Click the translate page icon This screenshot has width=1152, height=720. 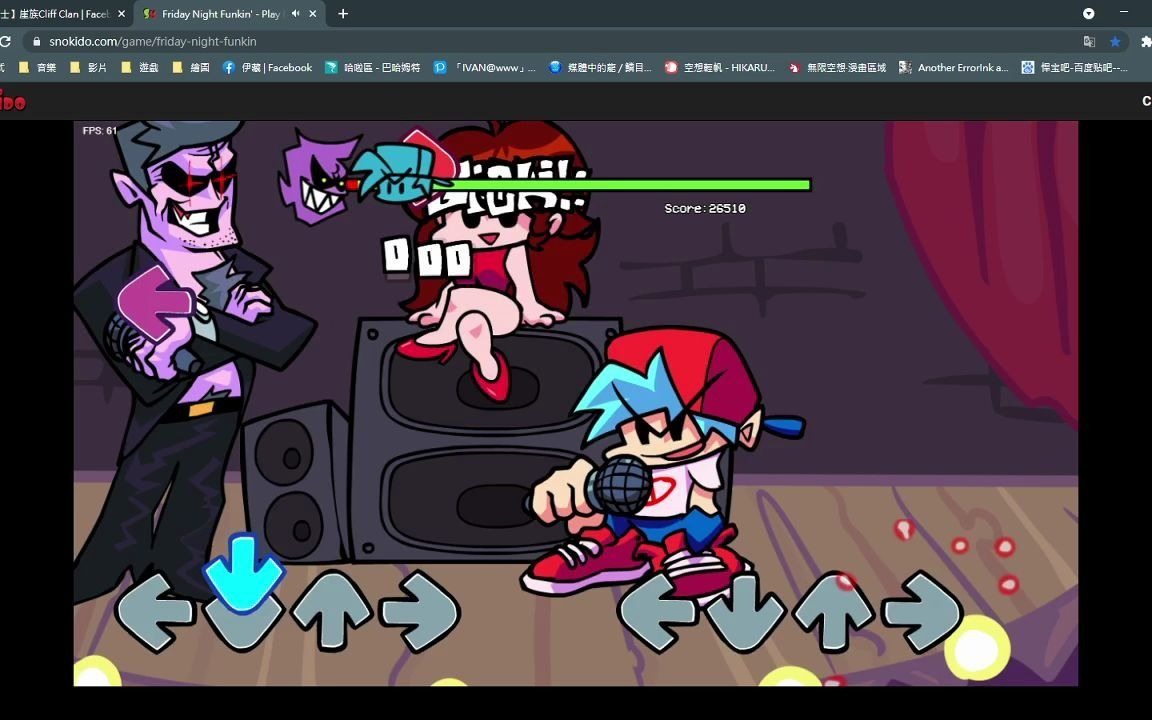coord(1090,41)
